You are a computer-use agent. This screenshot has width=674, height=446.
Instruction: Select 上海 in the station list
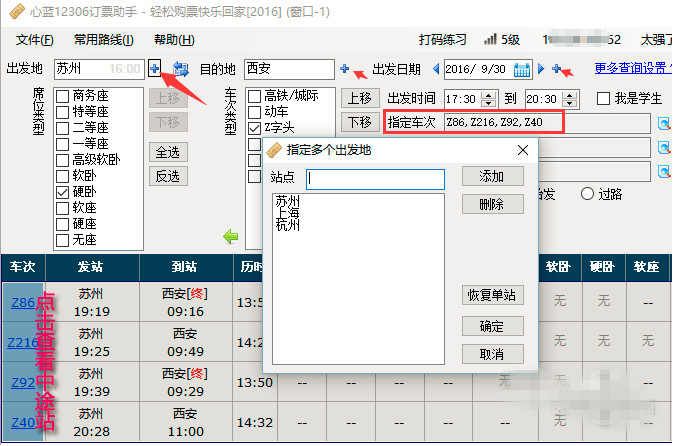(288, 213)
